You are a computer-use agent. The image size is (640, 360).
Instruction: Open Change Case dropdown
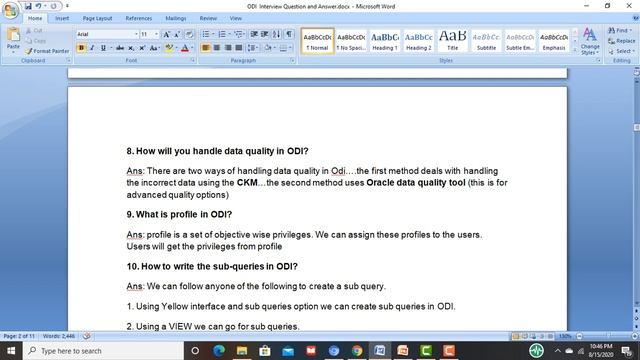(154, 48)
